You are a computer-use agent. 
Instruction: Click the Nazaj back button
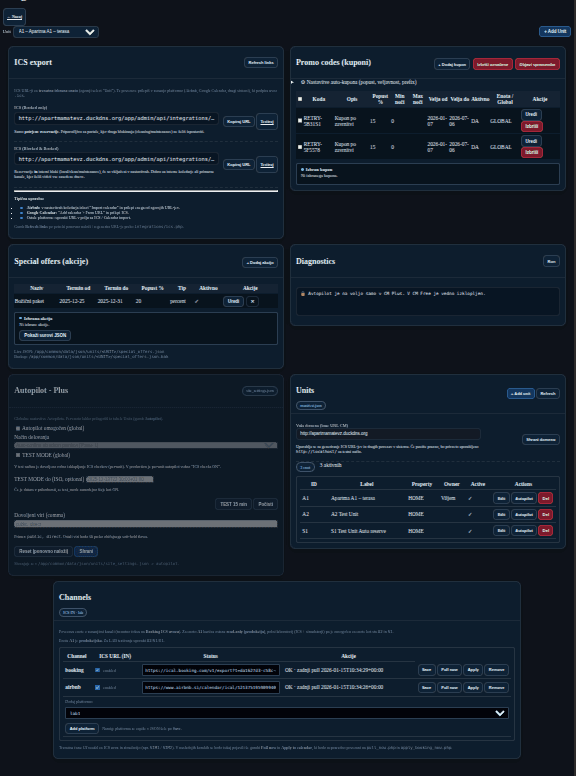pos(14,17)
